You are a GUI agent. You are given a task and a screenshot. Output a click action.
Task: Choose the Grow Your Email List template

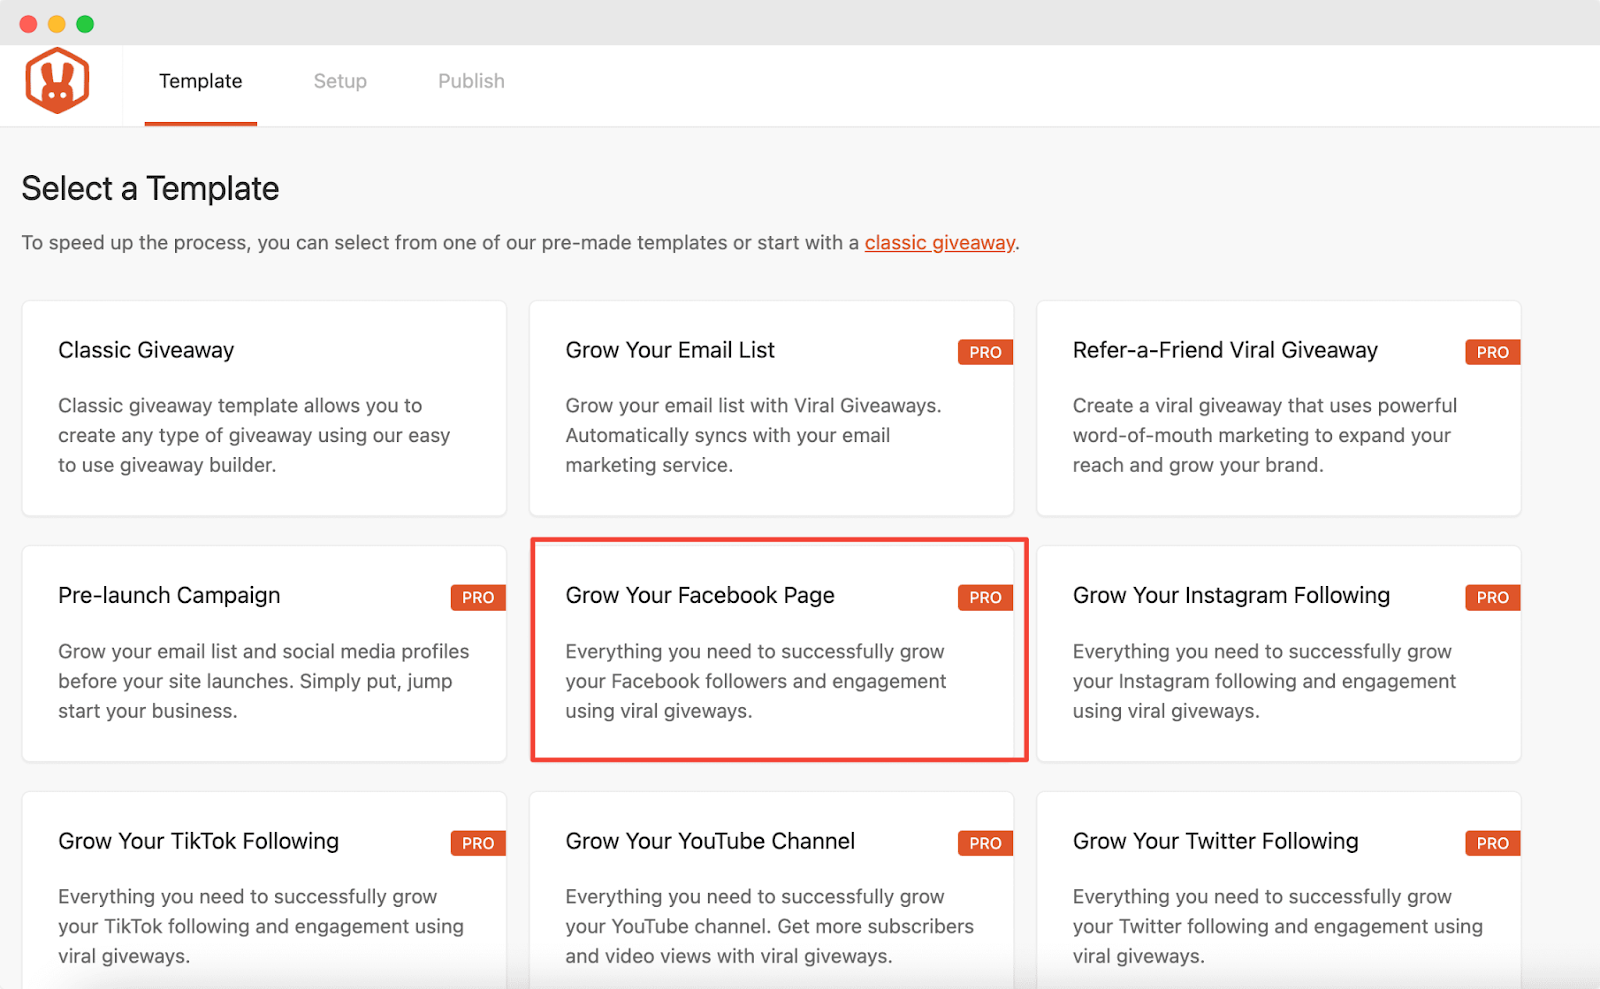771,408
